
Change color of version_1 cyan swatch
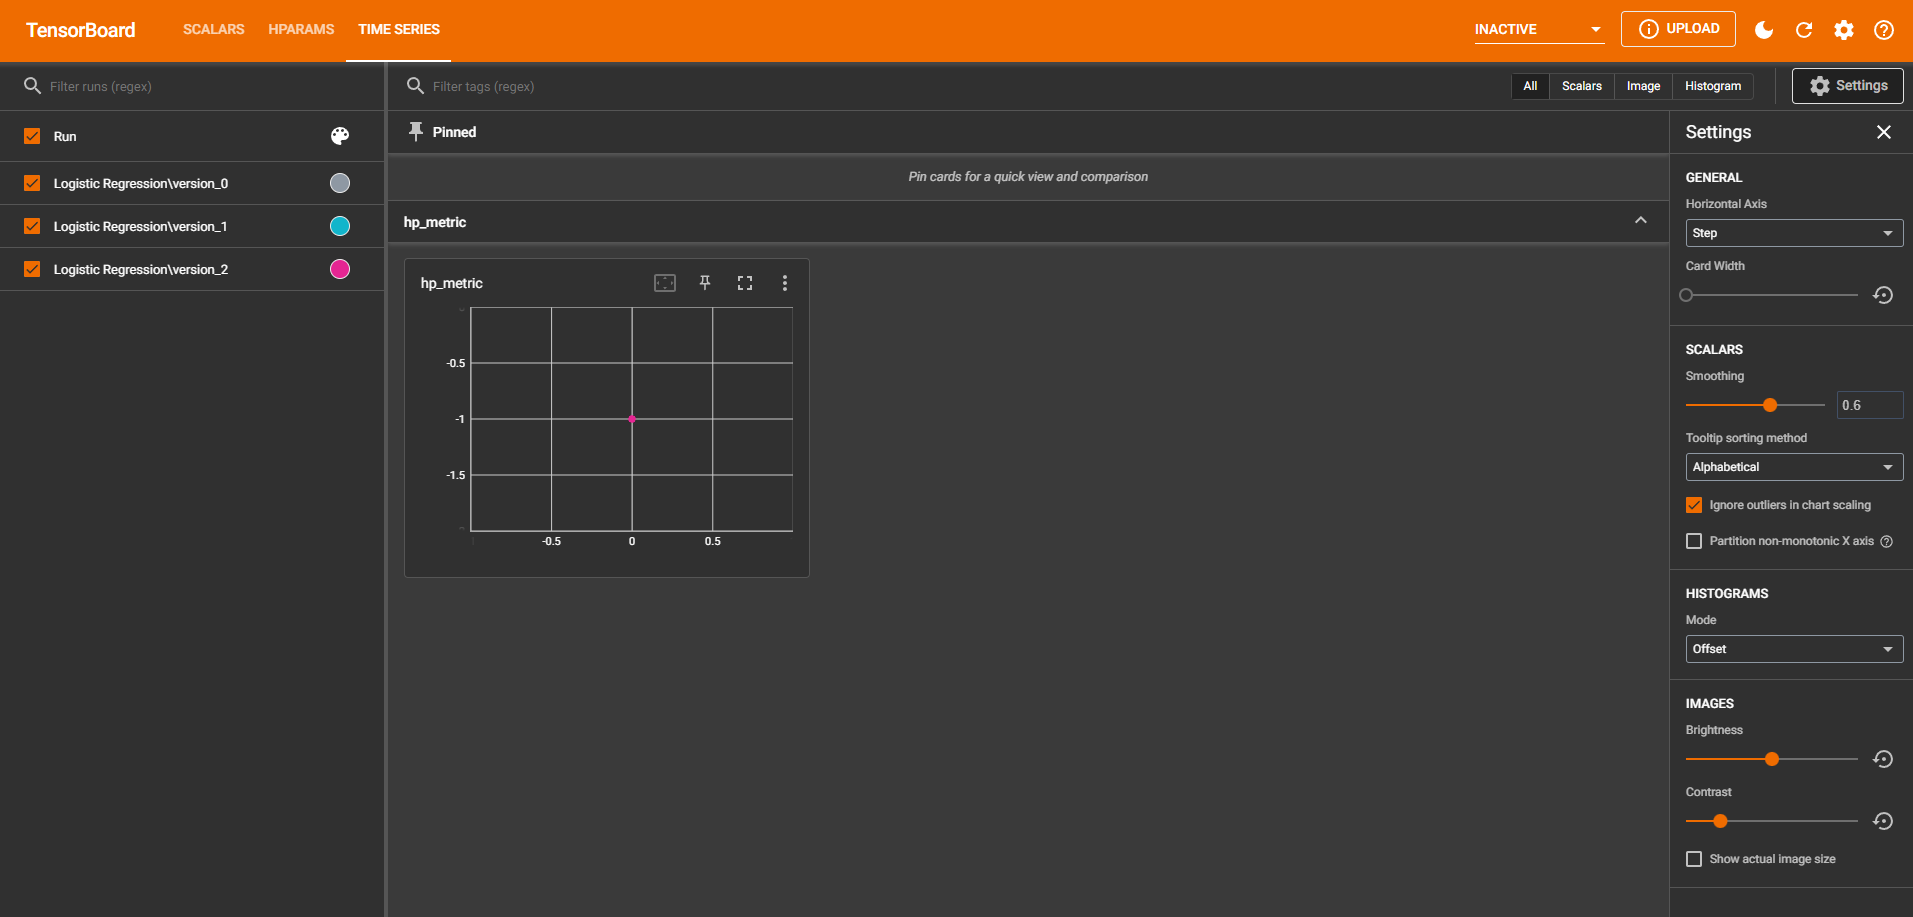[x=340, y=226]
